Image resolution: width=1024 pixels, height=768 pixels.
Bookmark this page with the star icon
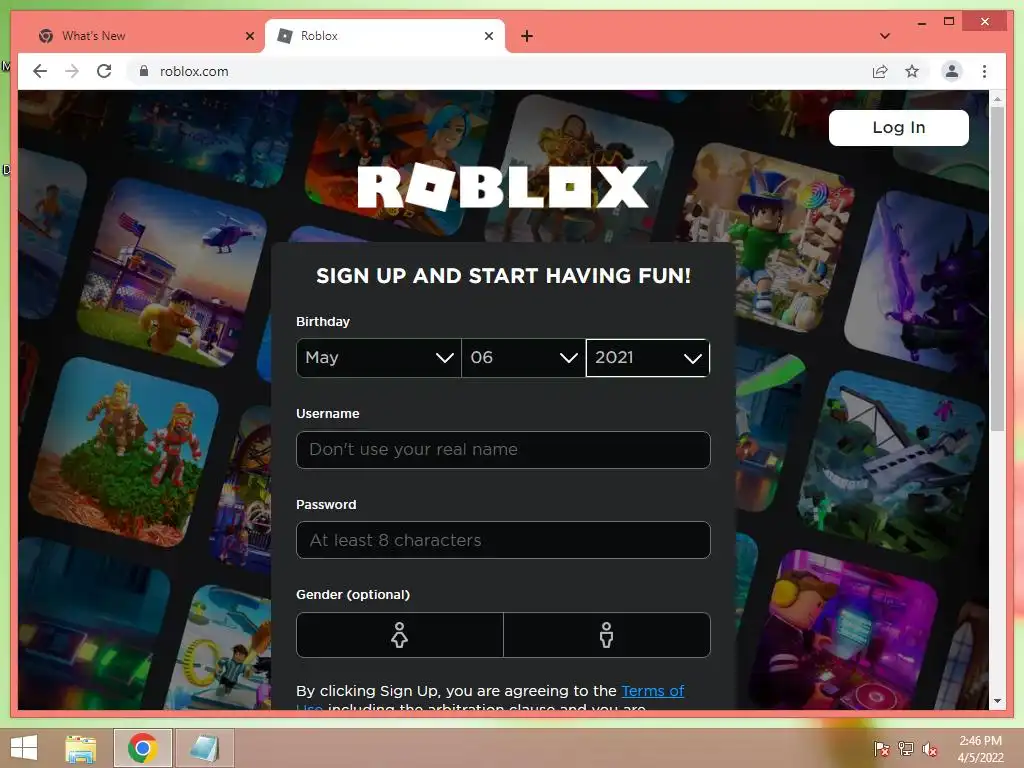coord(912,71)
